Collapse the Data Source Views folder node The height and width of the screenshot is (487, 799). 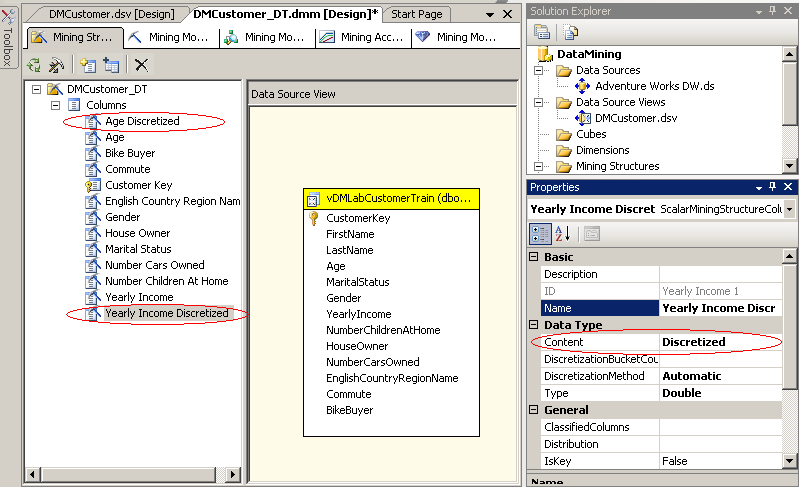(x=538, y=102)
